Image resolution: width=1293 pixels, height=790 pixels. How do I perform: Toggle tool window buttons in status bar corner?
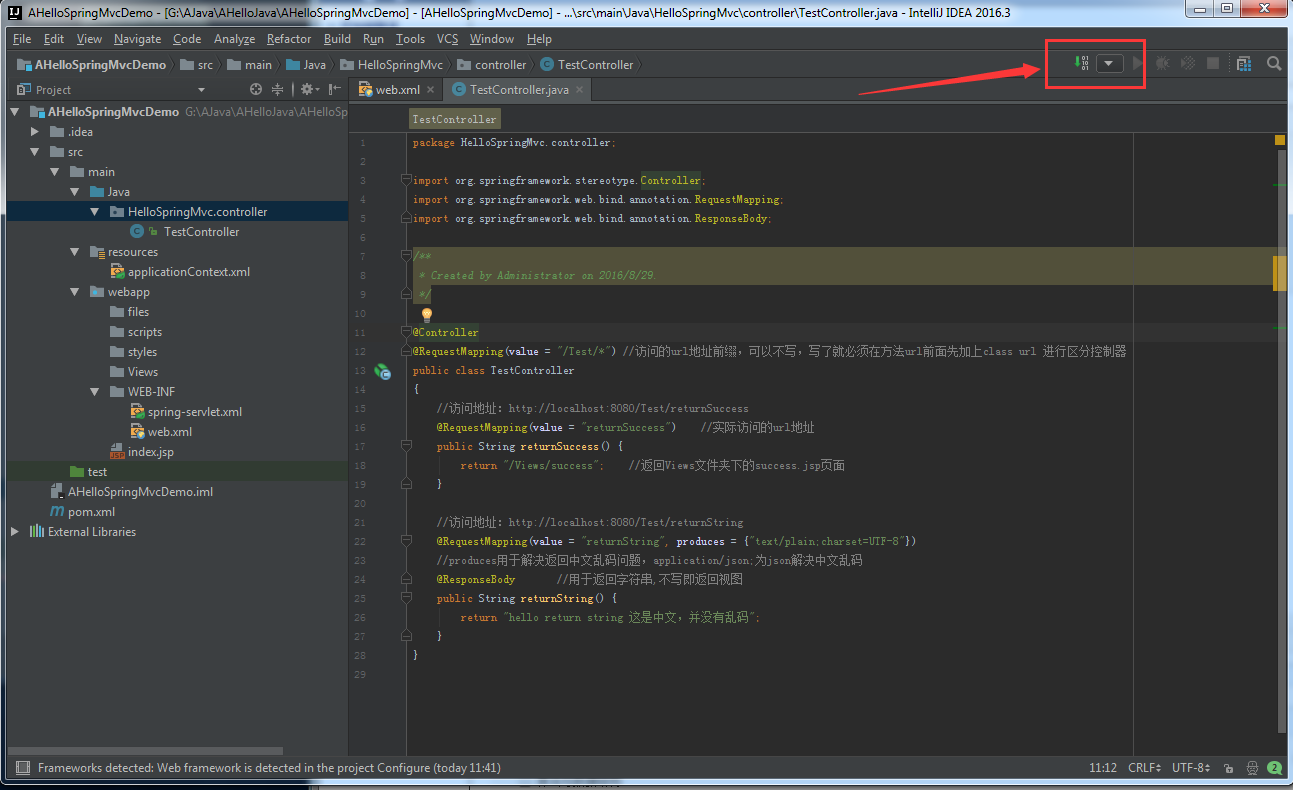tap(21, 768)
